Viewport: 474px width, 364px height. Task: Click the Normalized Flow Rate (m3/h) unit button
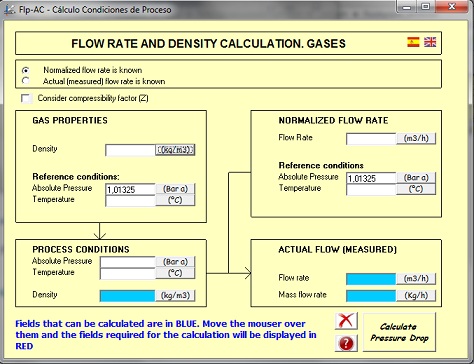(416, 138)
